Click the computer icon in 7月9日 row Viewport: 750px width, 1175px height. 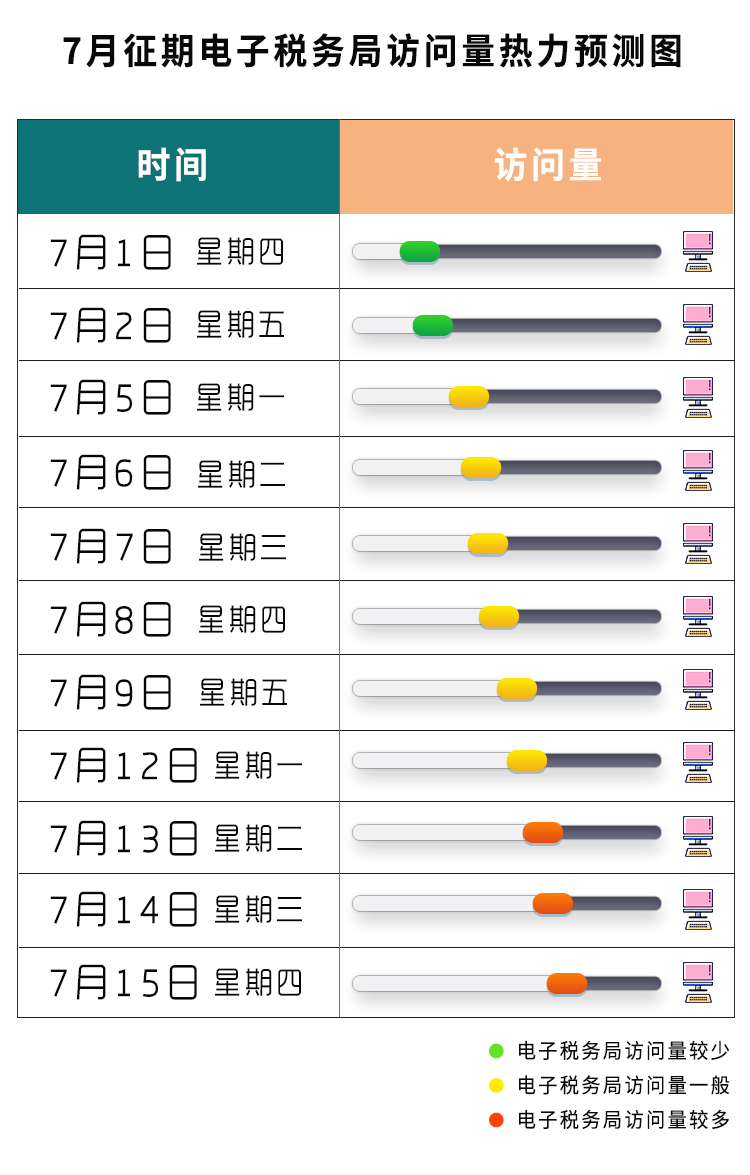698,690
